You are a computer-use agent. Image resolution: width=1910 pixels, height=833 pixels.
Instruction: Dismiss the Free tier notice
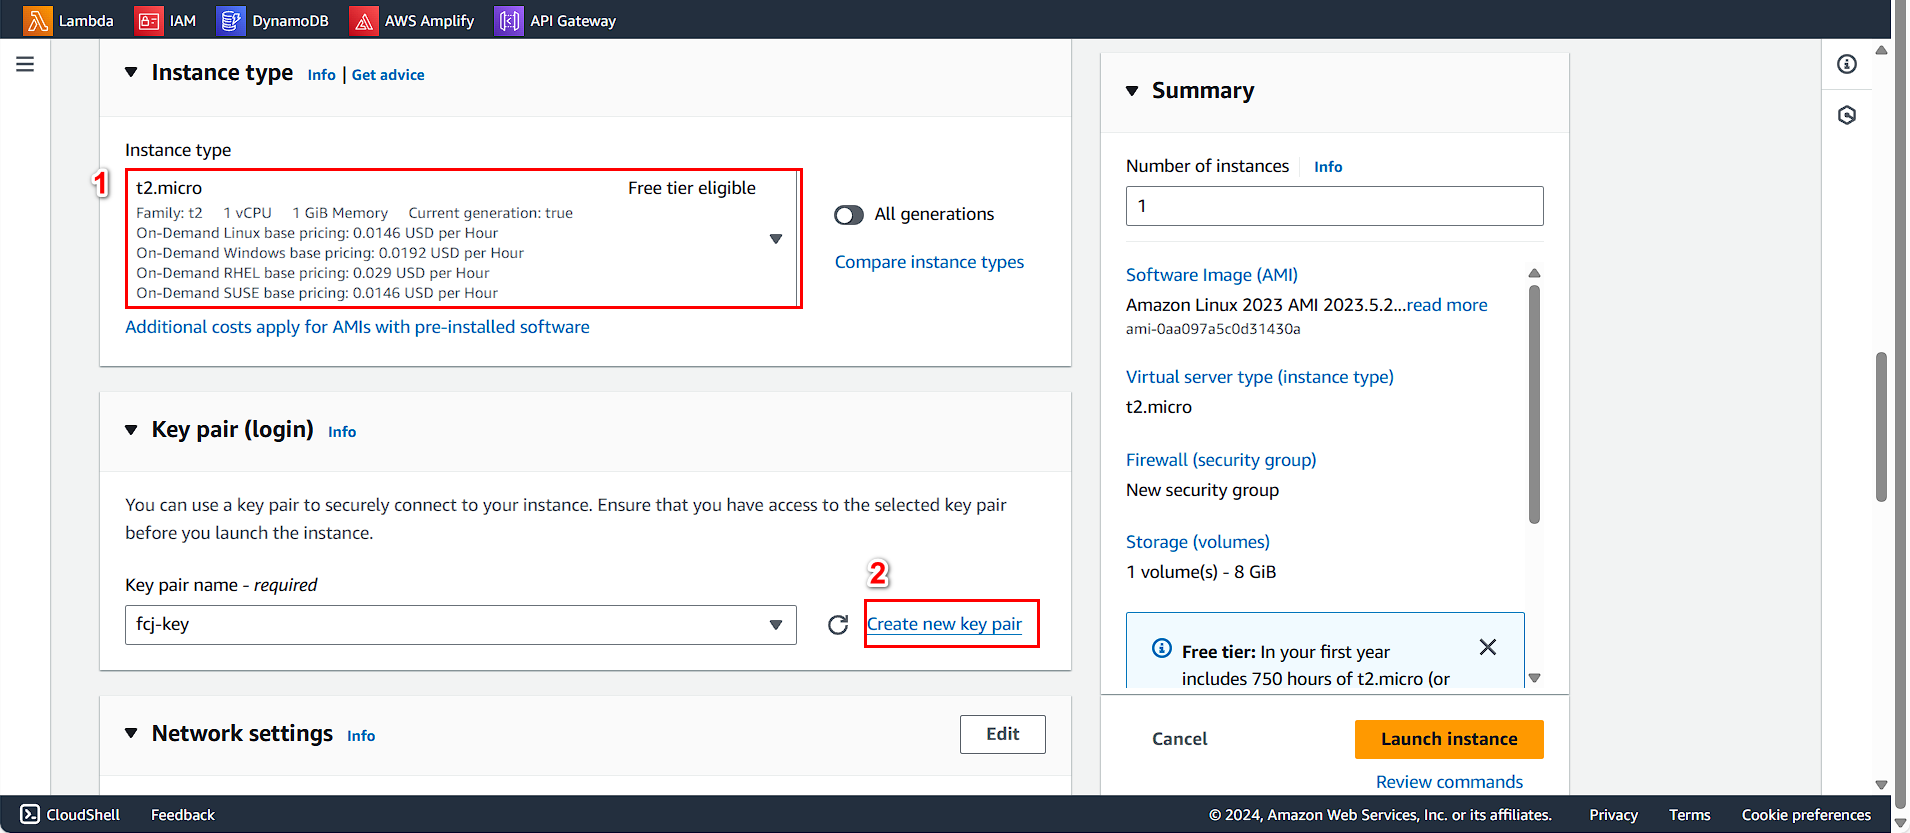1488,647
